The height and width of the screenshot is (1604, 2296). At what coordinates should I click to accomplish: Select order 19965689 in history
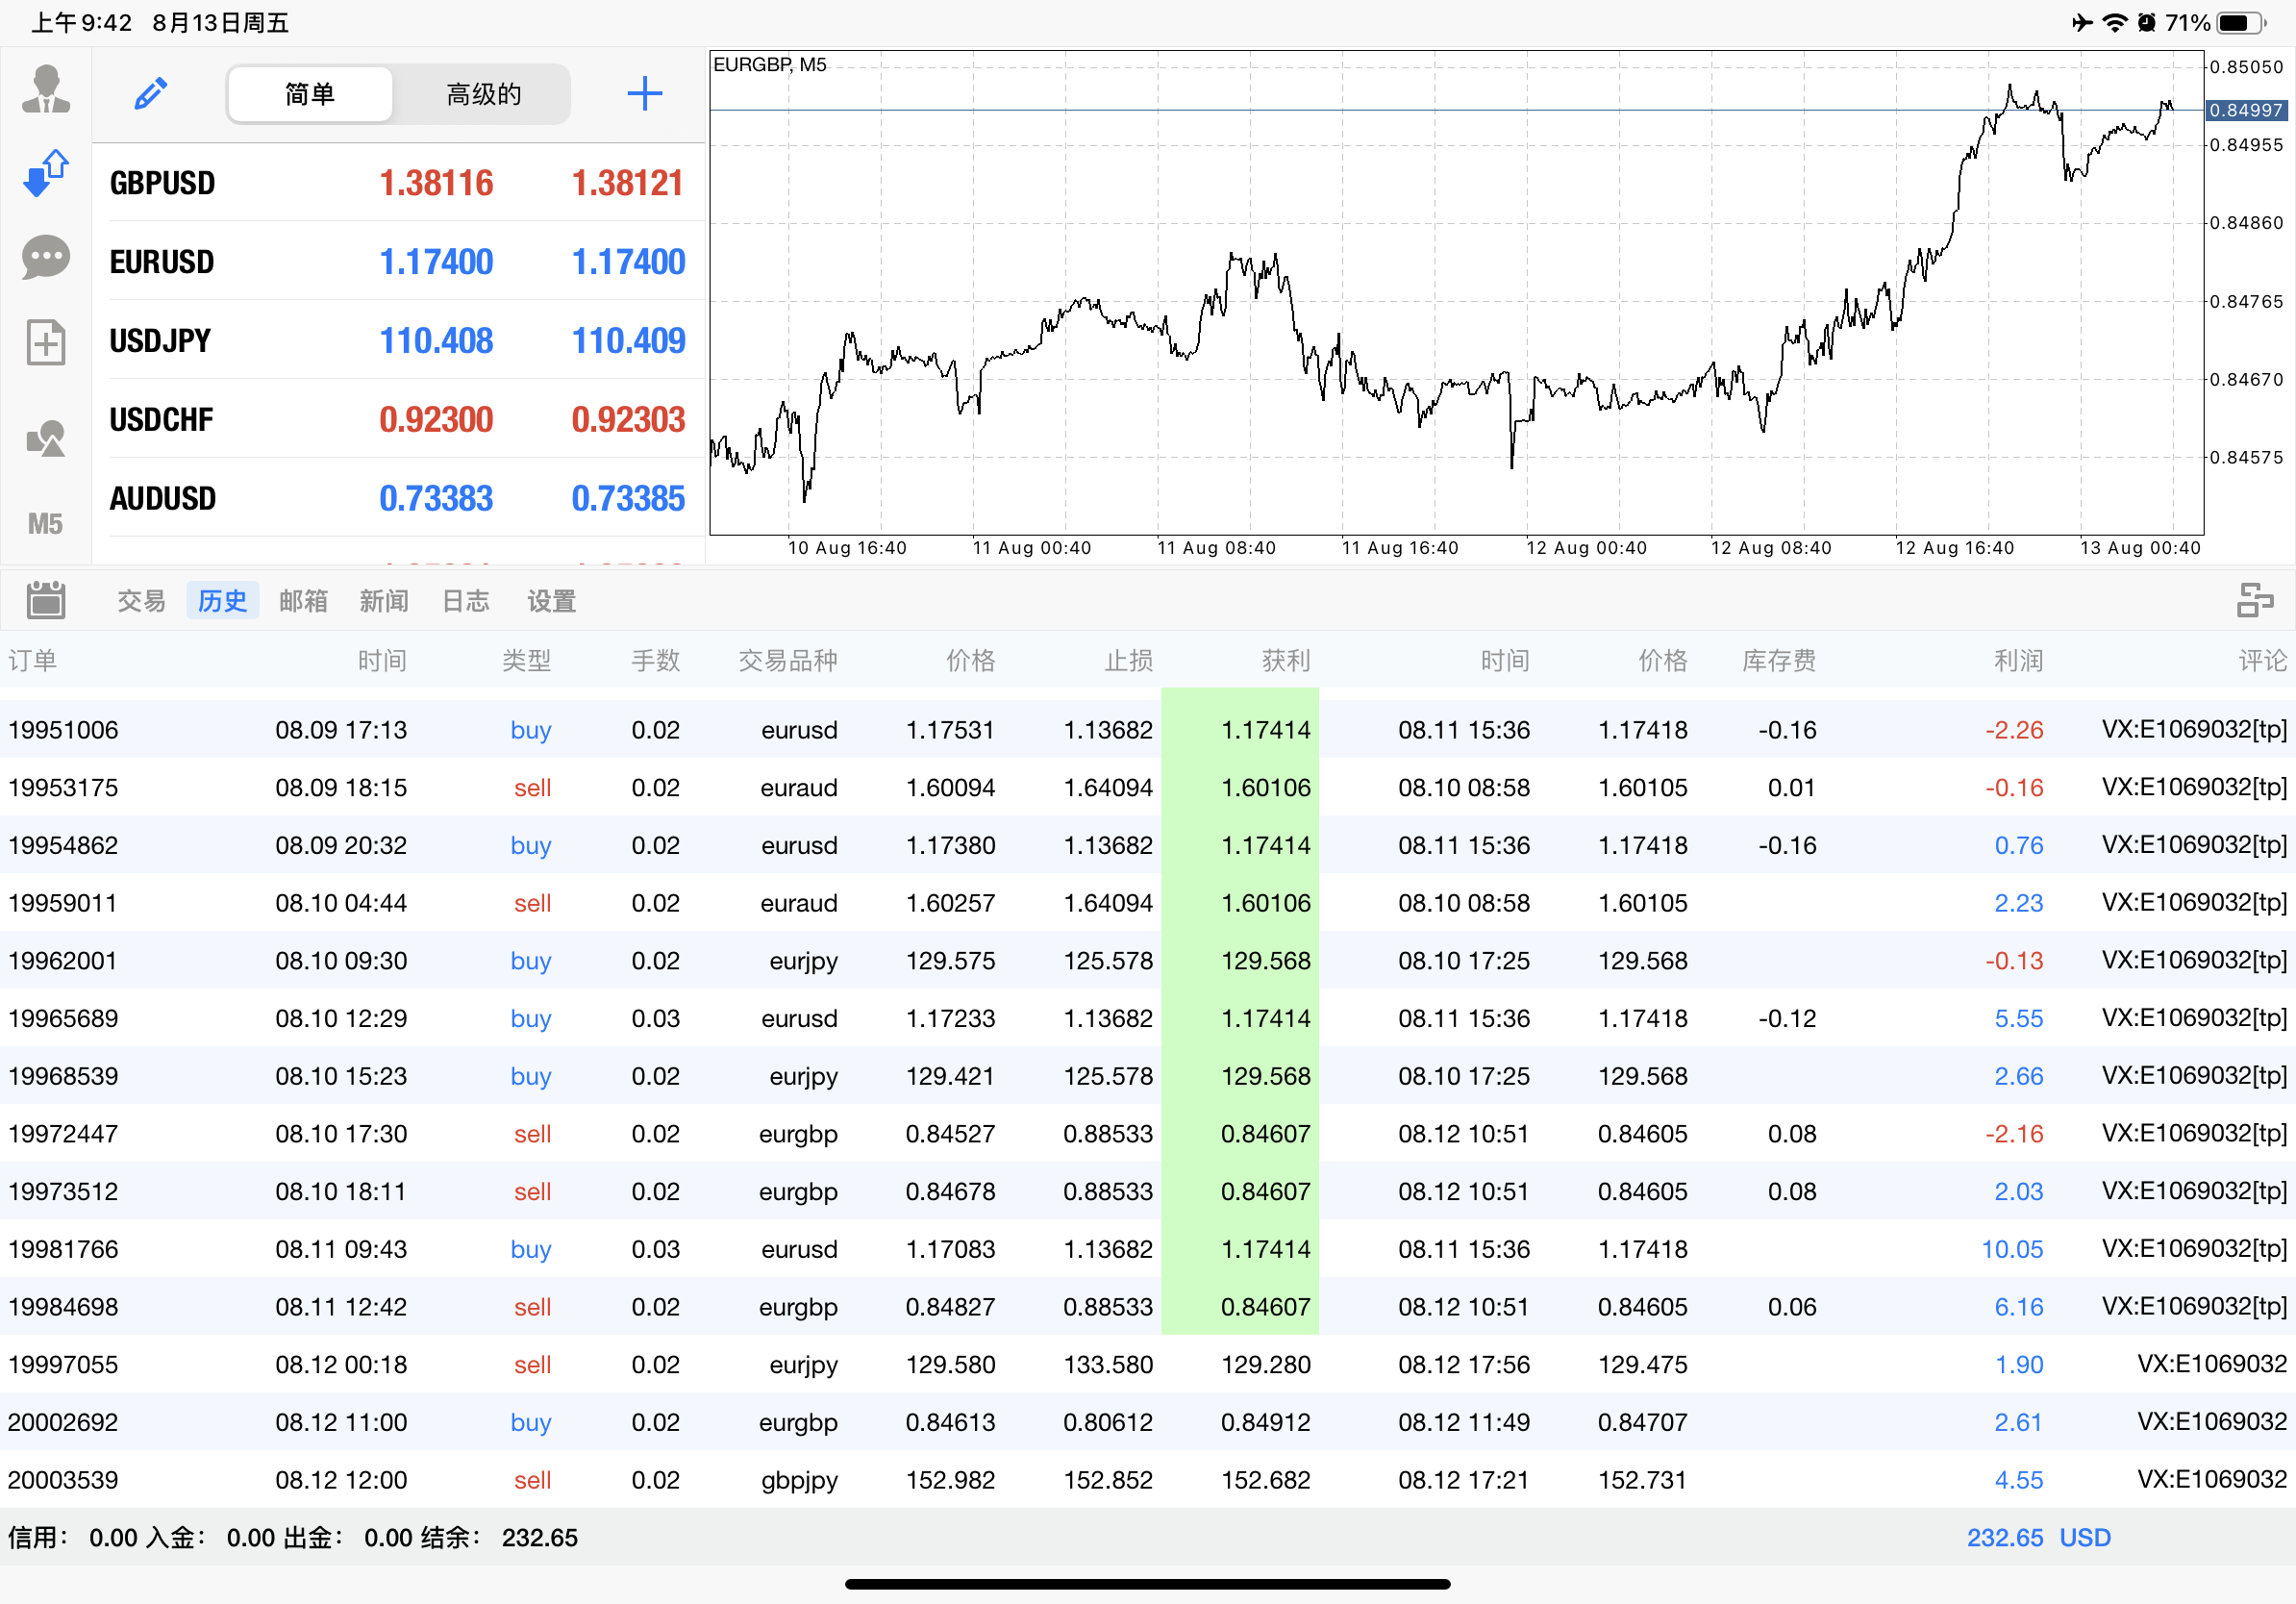[x=1148, y=1019]
